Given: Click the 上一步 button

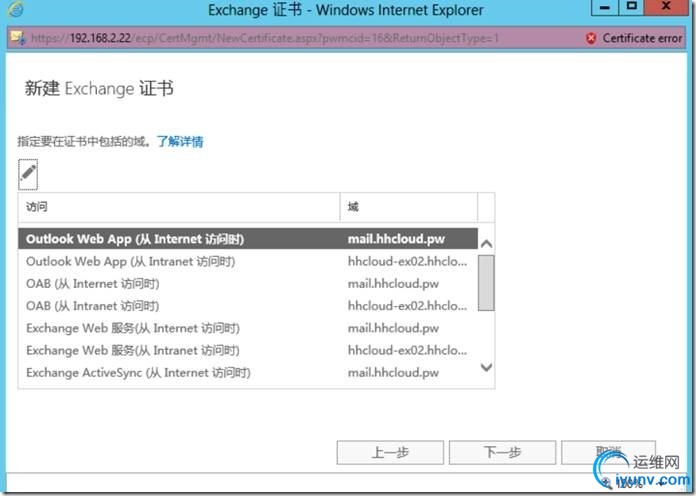Looking at the screenshot, I should pos(390,452).
